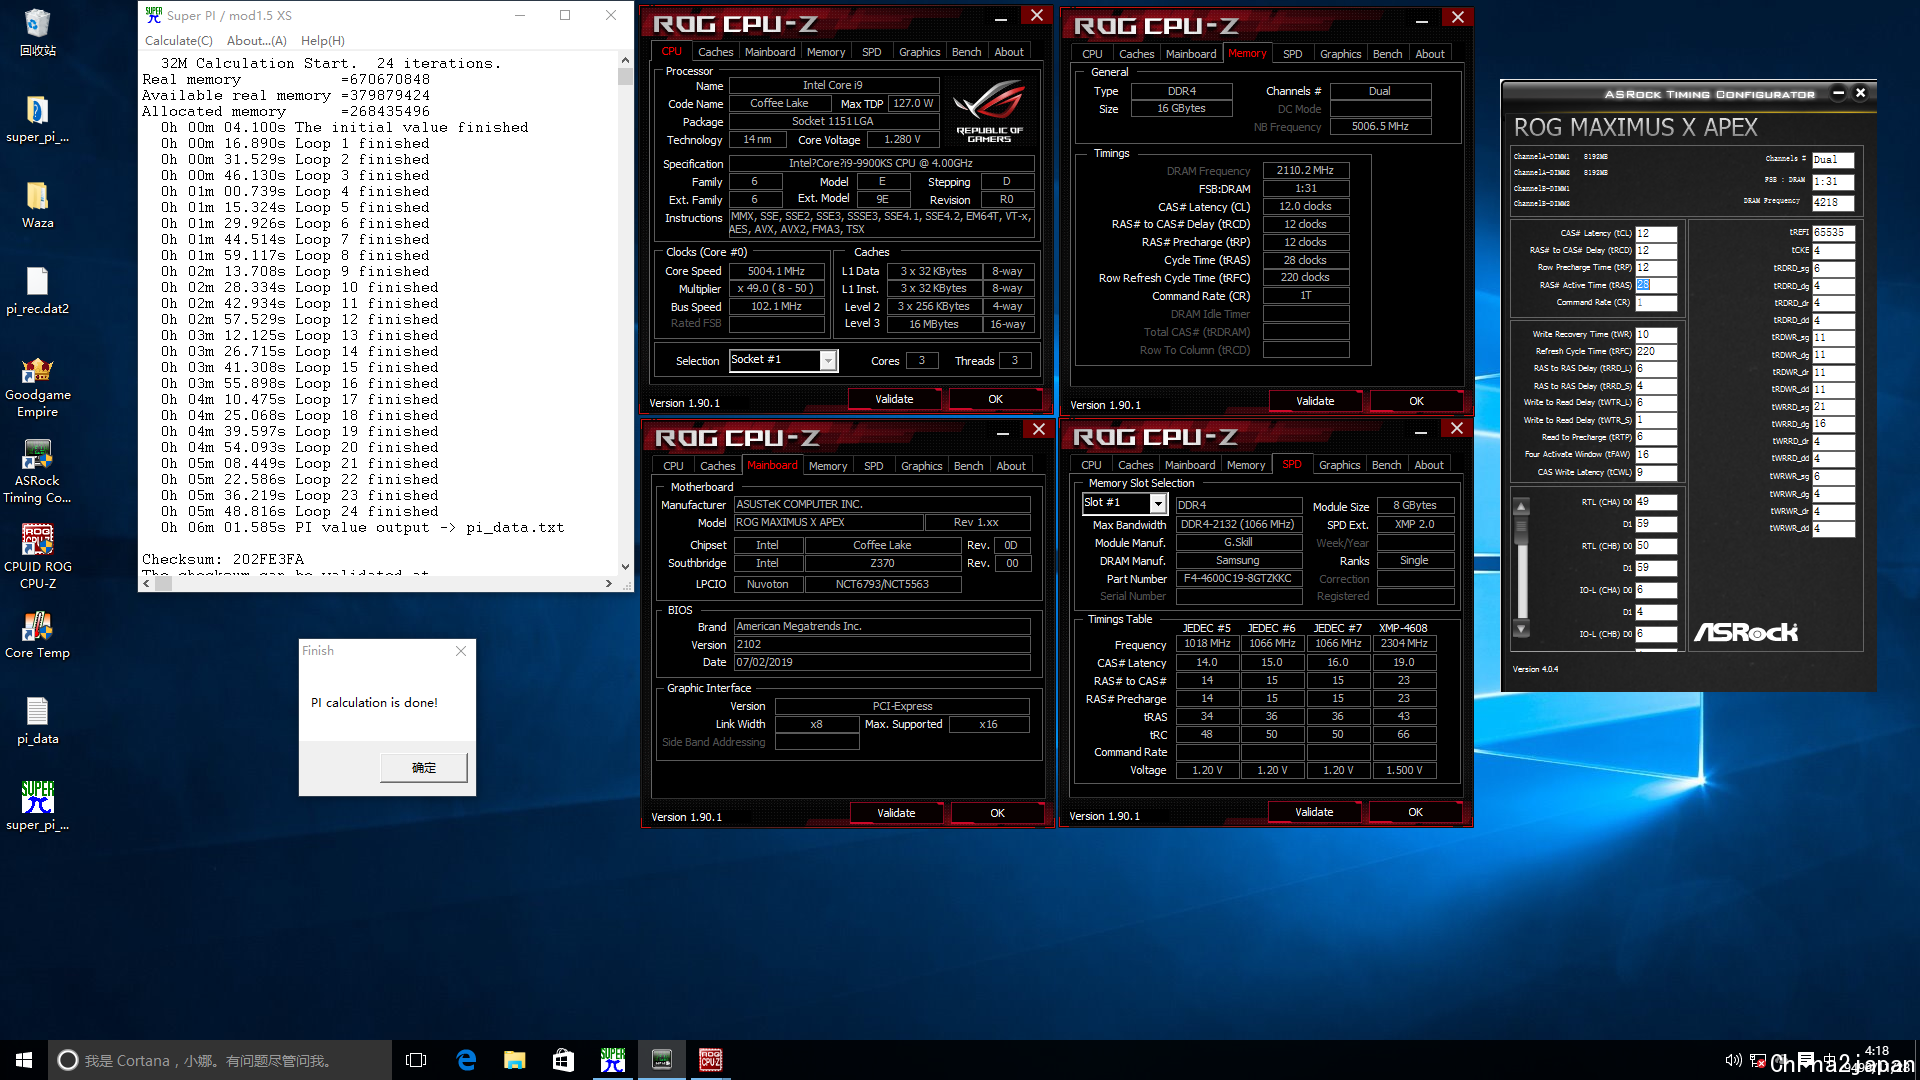Image resolution: width=1920 pixels, height=1080 pixels.
Task: Click OK in the Mainboard tab window
Action: [997, 813]
